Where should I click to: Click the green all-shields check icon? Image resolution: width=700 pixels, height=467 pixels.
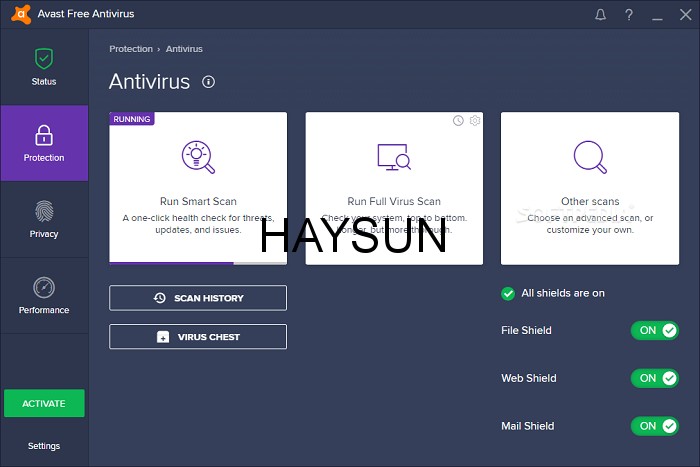[x=508, y=293]
